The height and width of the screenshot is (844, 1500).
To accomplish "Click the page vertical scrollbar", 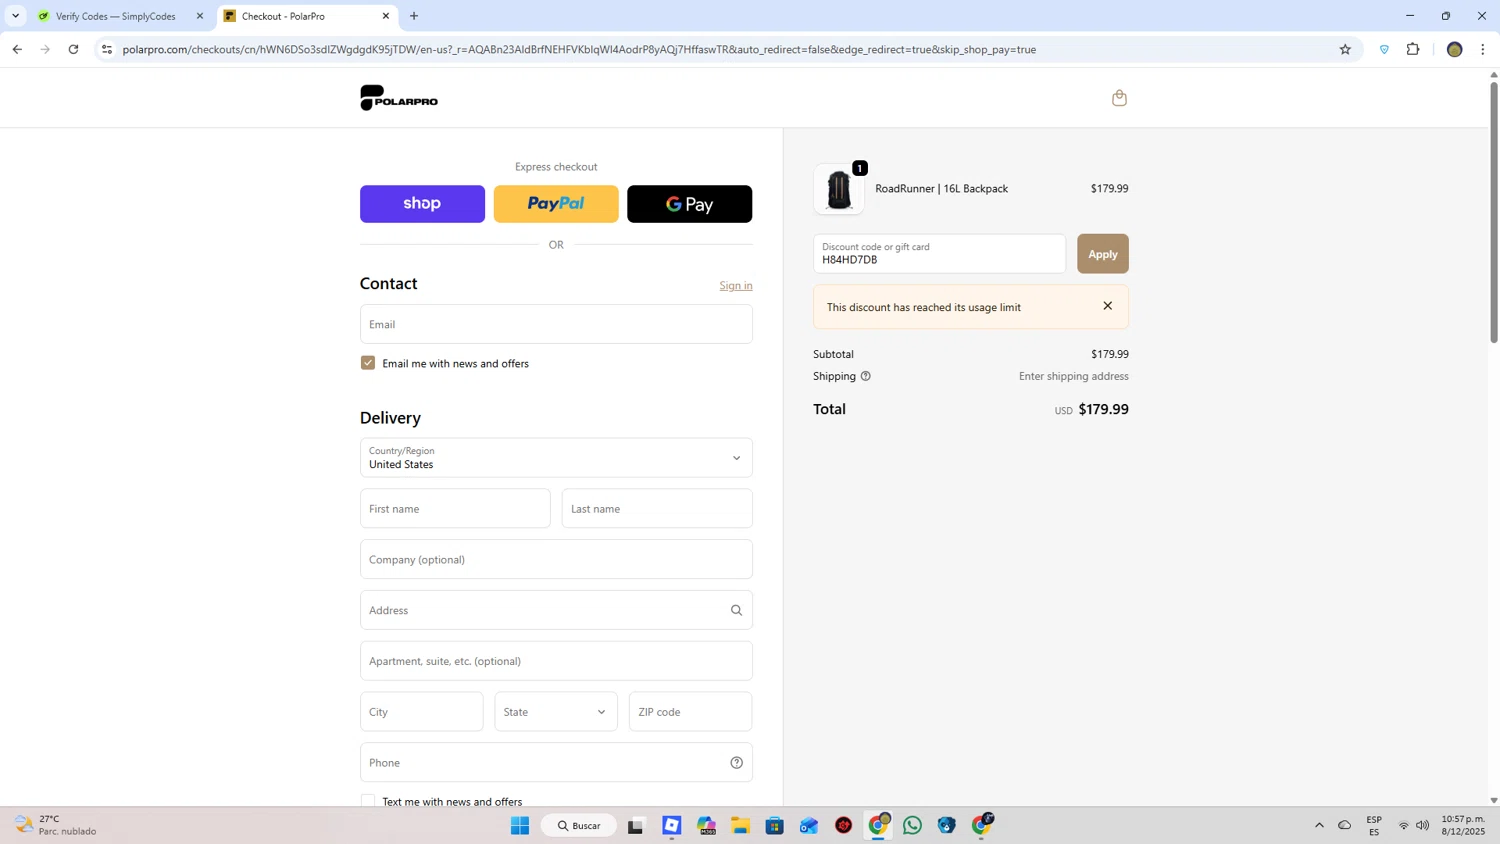I will click(x=1494, y=213).
